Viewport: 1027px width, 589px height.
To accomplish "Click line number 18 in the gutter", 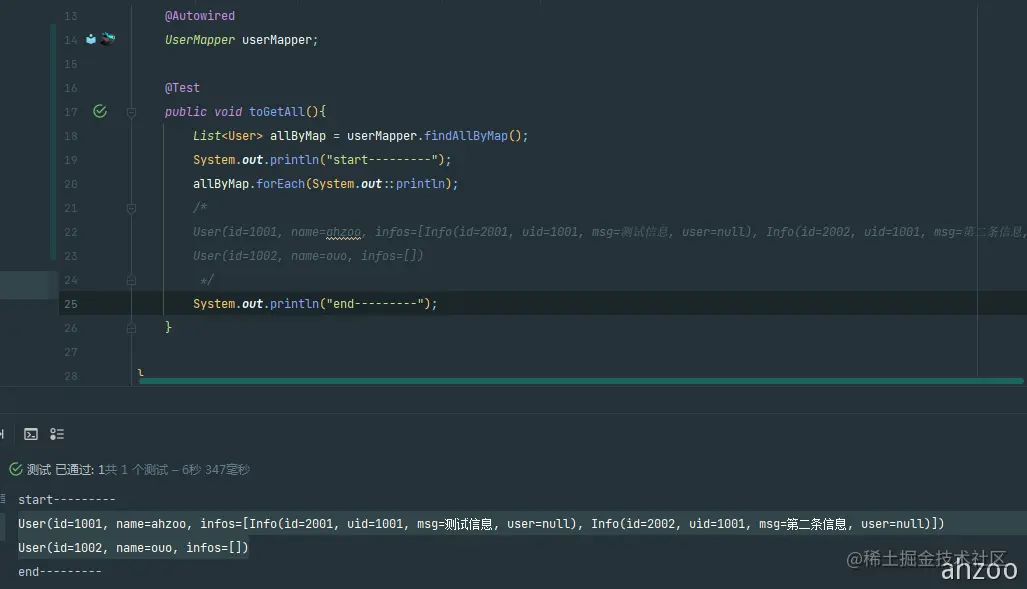I will point(71,136).
